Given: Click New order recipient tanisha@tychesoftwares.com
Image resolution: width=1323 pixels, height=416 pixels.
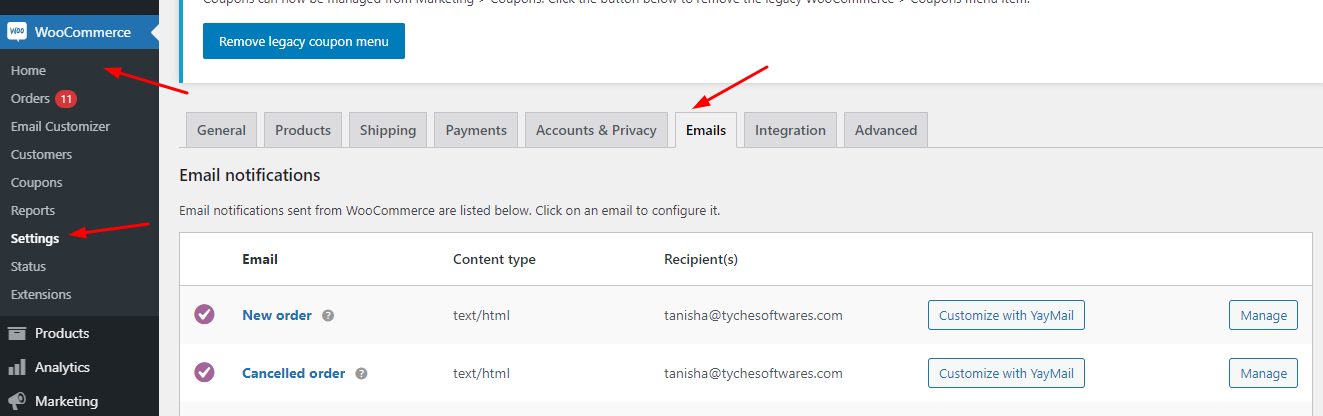Looking at the screenshot, I should click(753, 315).
